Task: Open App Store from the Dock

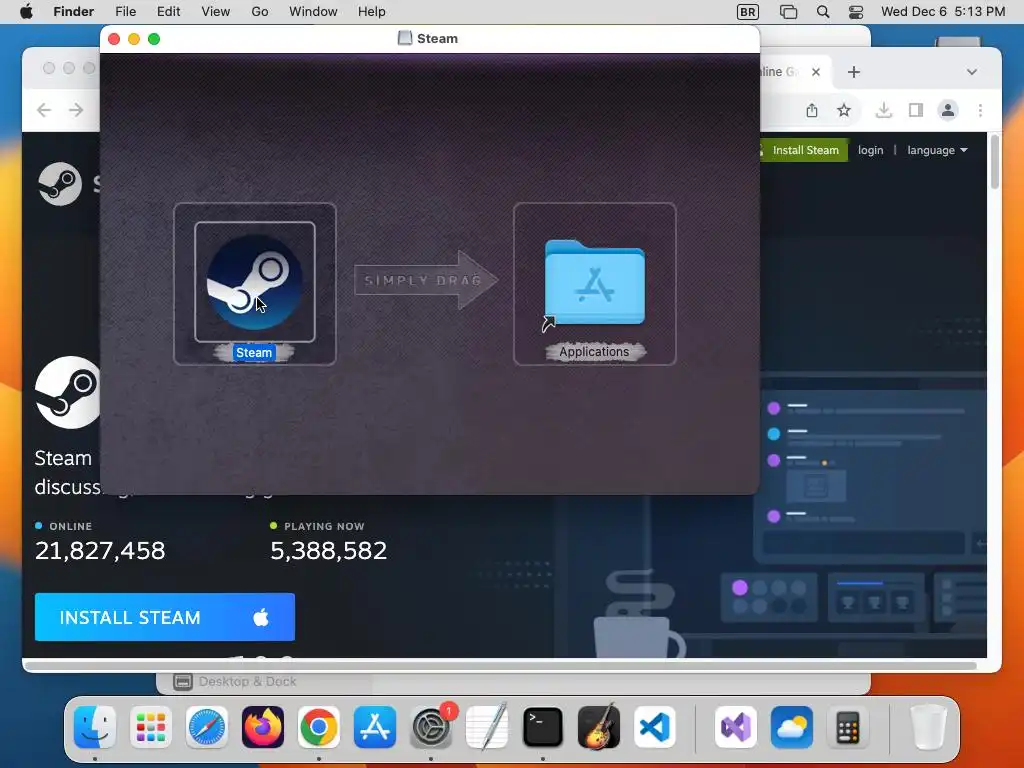Action: point(375,727)
